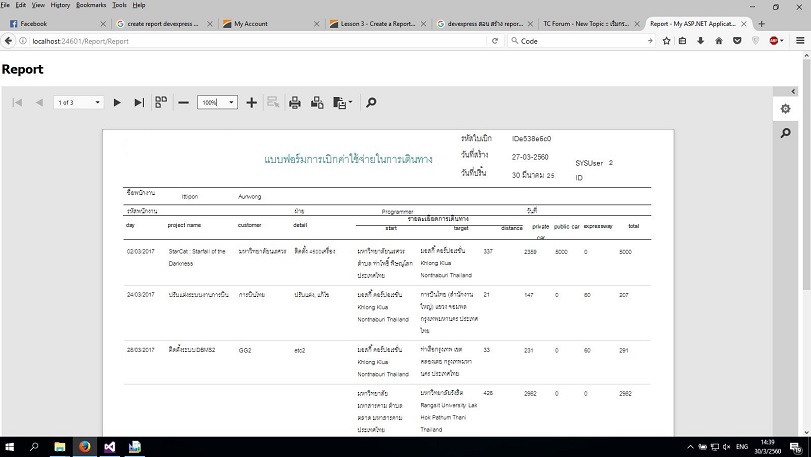The width and height of the screenshot is (811, 457).
Task: Select the 'GG2' customer cell
Action: click(245, 350)
